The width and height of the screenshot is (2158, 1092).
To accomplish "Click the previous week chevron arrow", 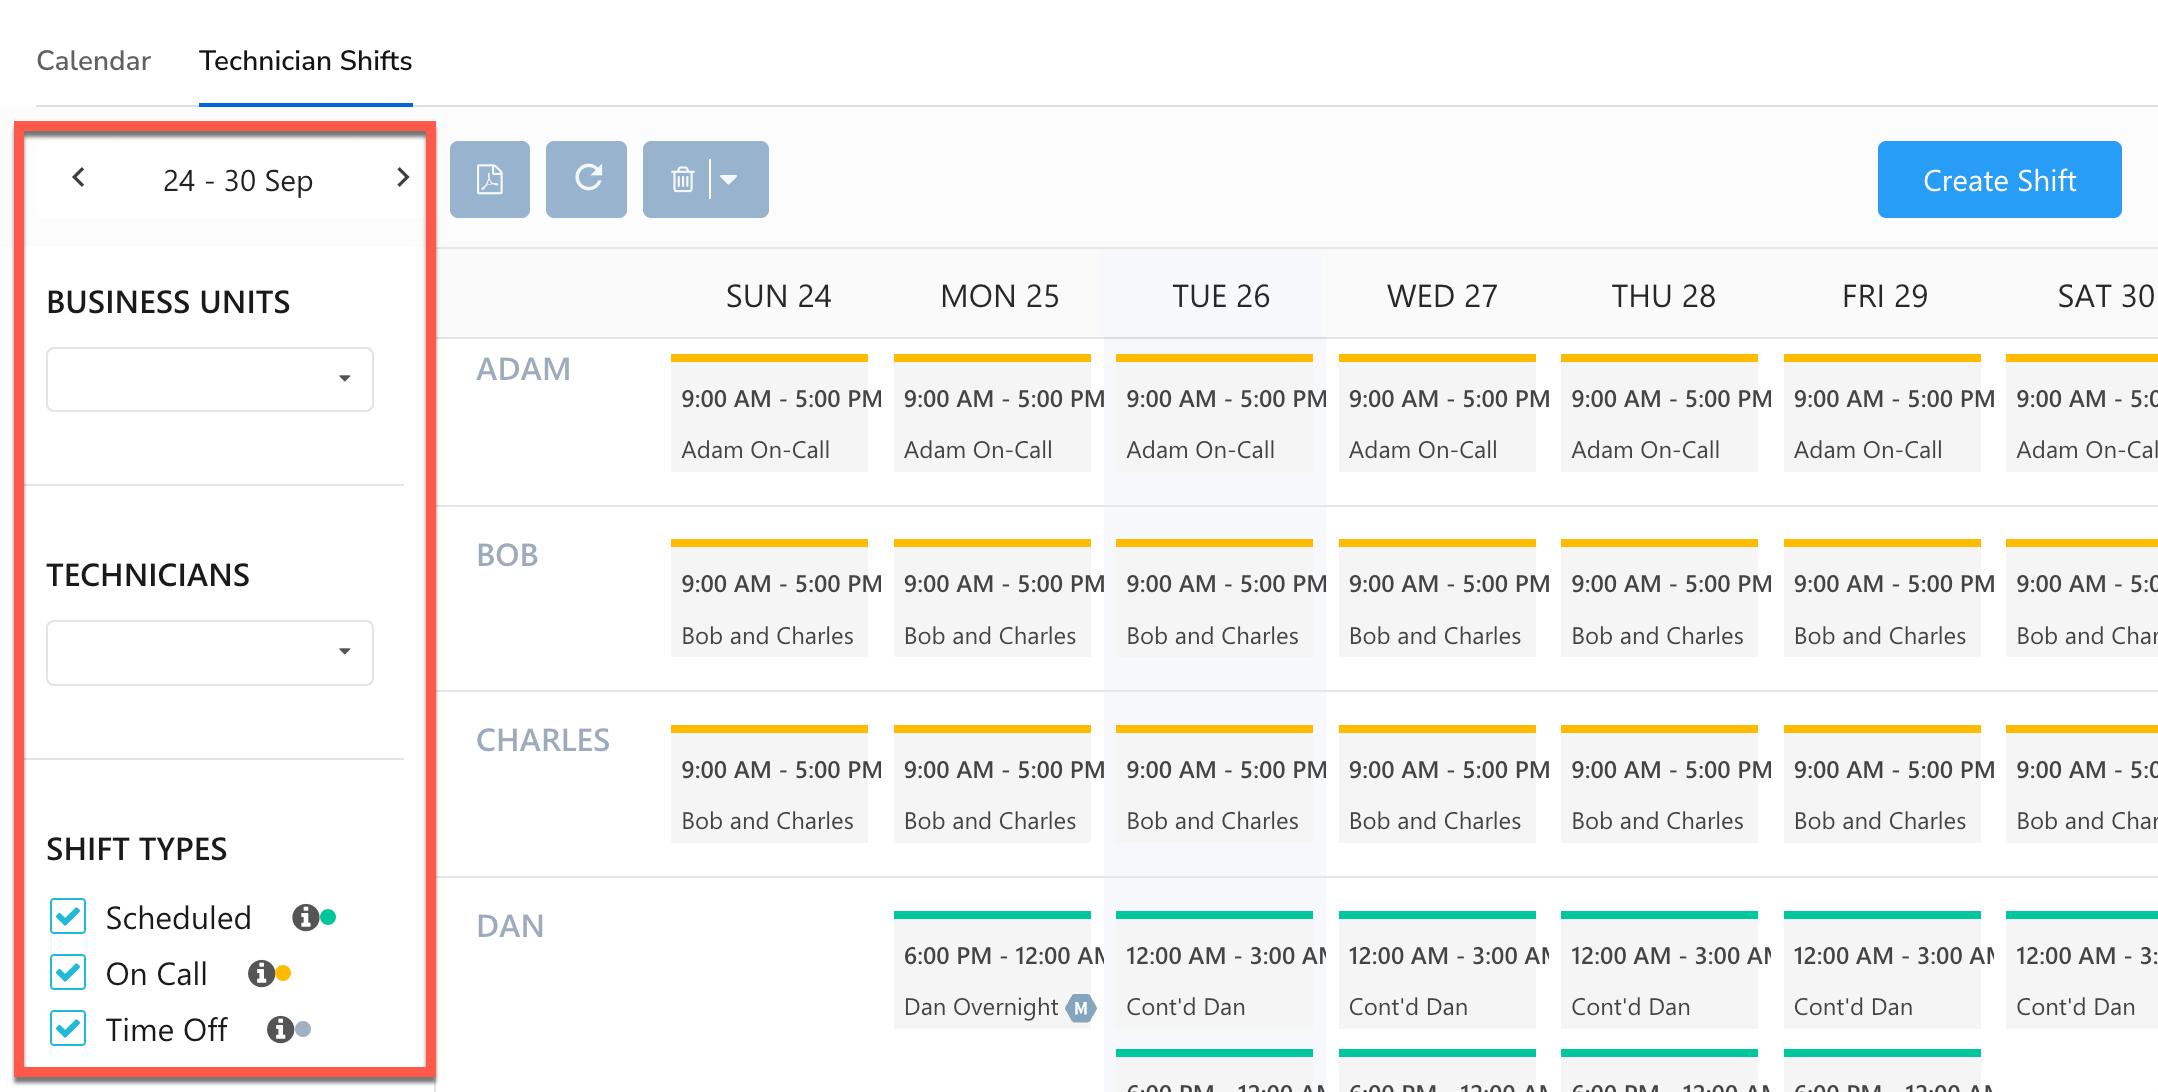I will (x=79, y=177).
